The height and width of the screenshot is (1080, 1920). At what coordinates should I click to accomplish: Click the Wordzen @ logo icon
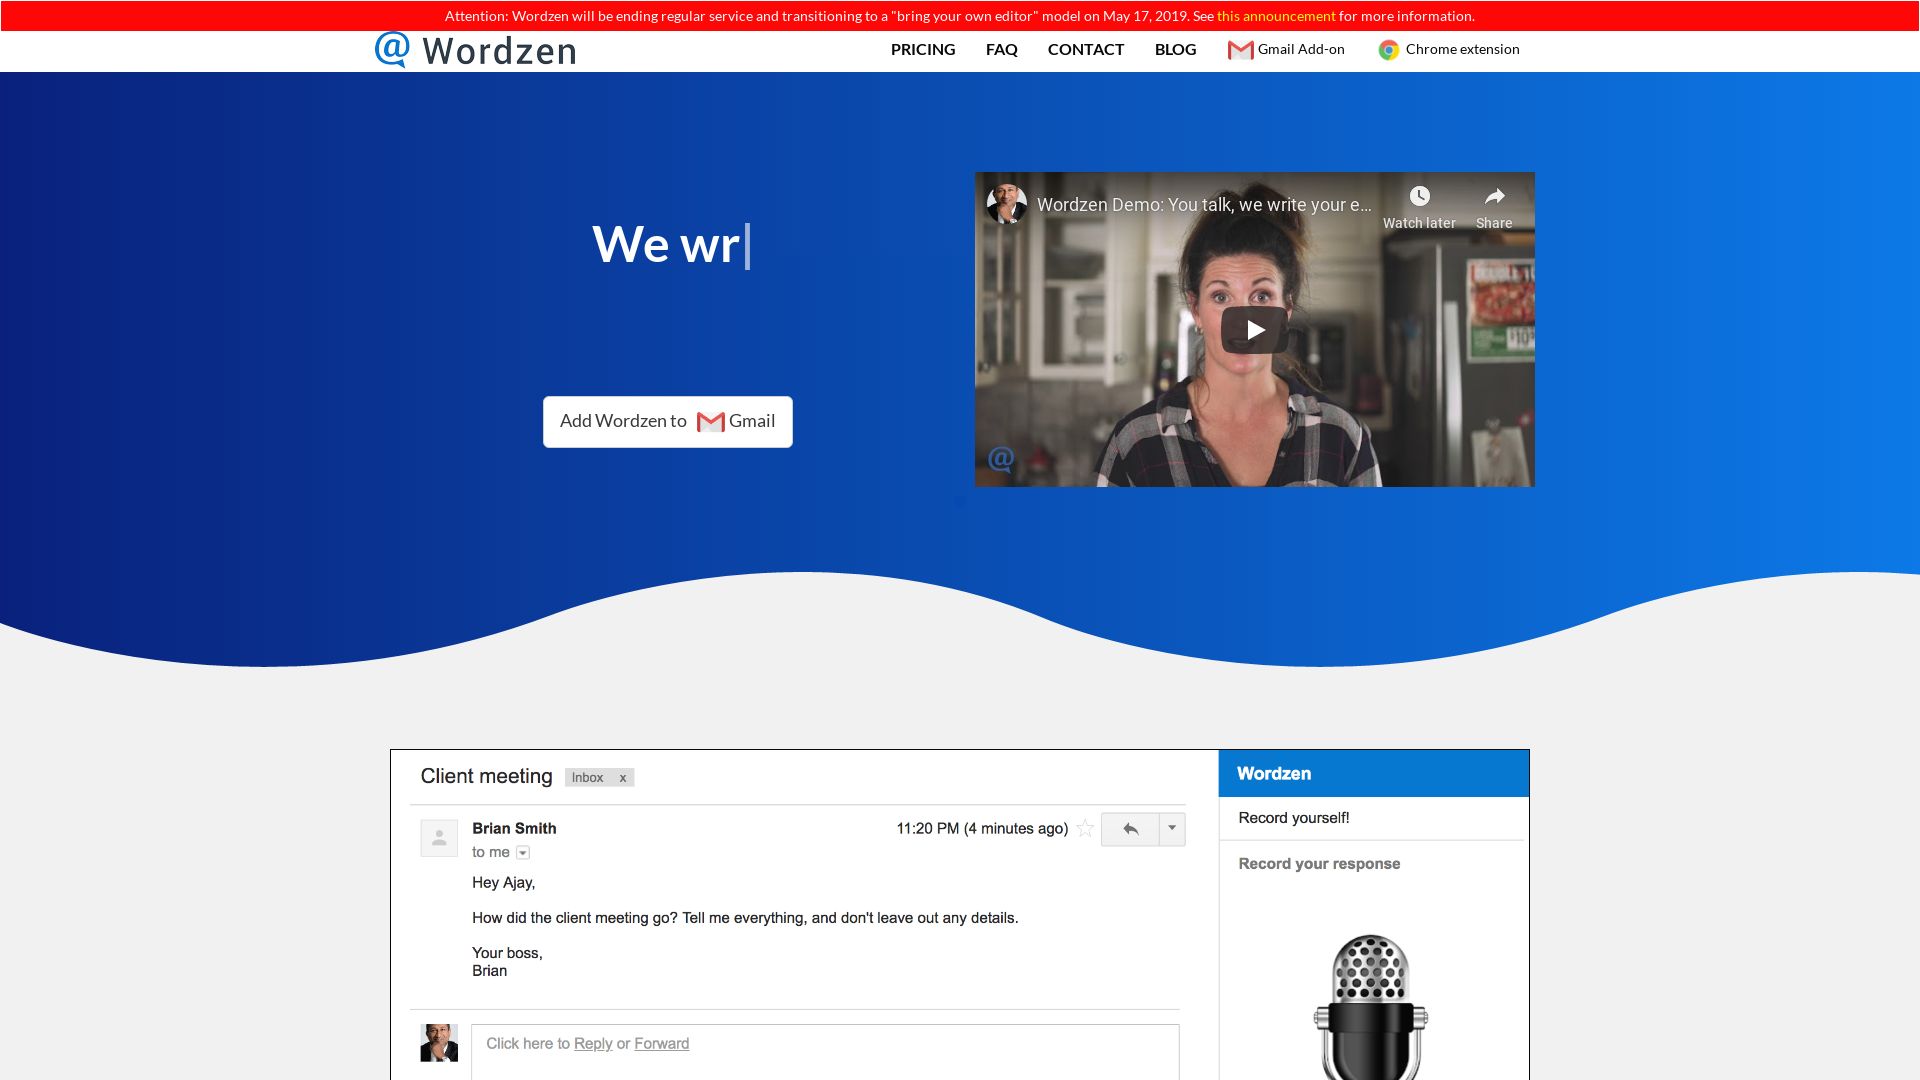point(392,49)
